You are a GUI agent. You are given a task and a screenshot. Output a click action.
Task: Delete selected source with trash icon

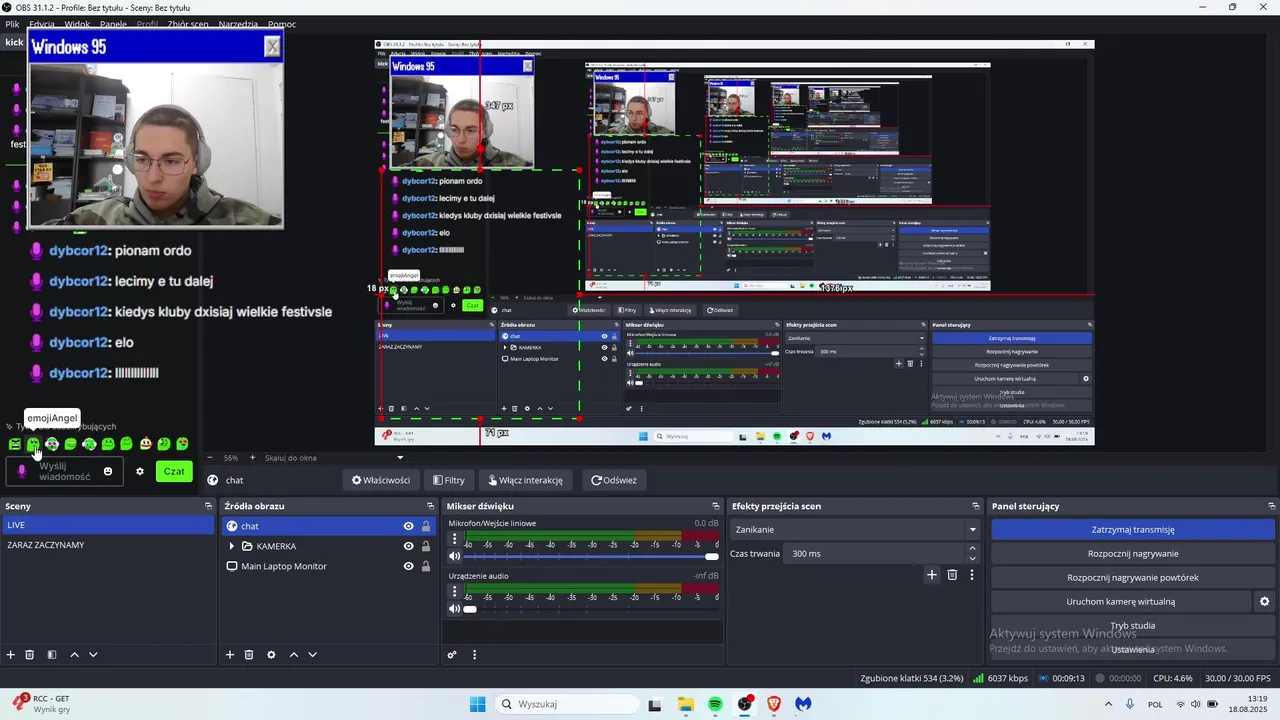click(249, 655)
